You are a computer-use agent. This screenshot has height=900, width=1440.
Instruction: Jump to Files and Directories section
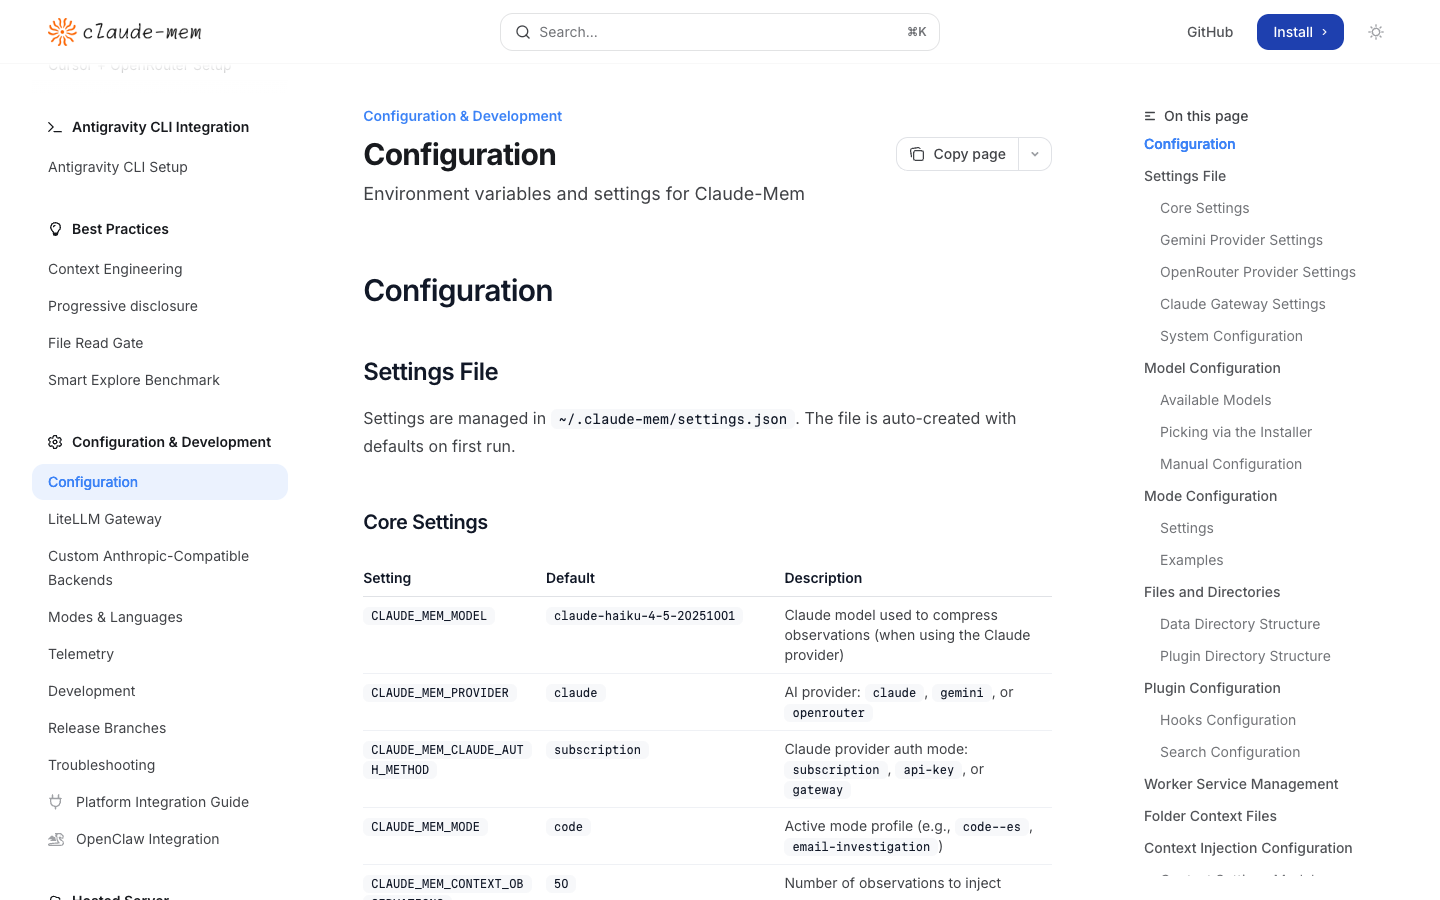1212,592
